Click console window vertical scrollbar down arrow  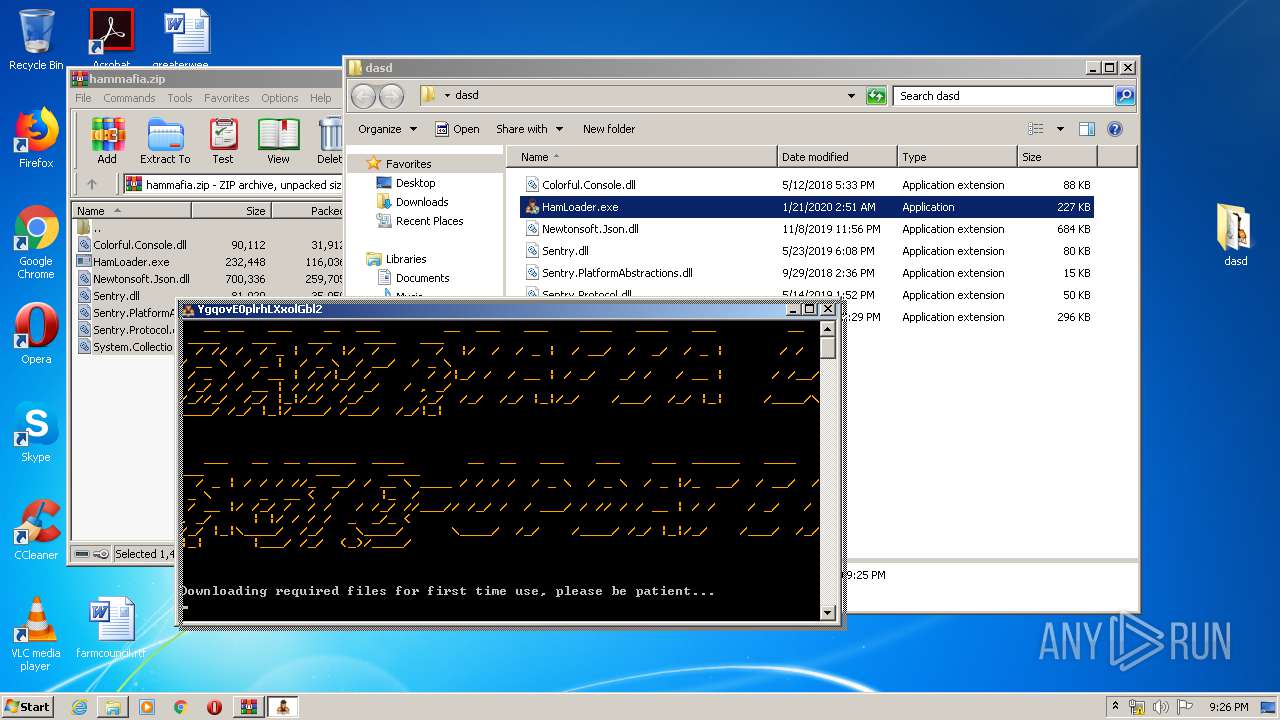pyautogui.click(x=827, y=612)
